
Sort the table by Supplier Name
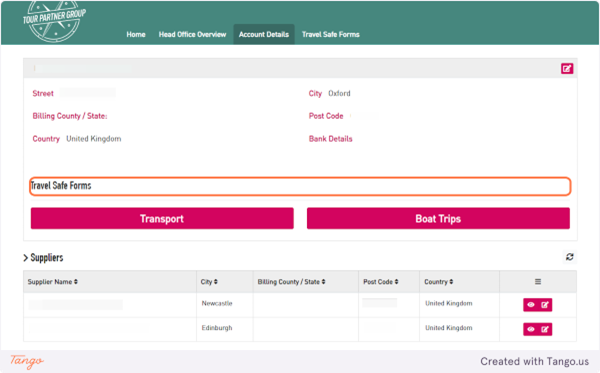coord(53,282)
